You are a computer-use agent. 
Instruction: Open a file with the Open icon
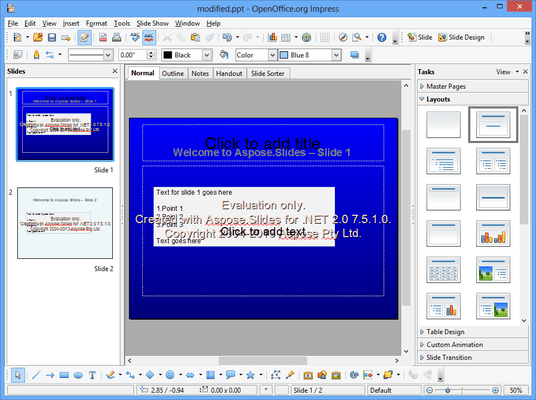click(x=38, y=37)
